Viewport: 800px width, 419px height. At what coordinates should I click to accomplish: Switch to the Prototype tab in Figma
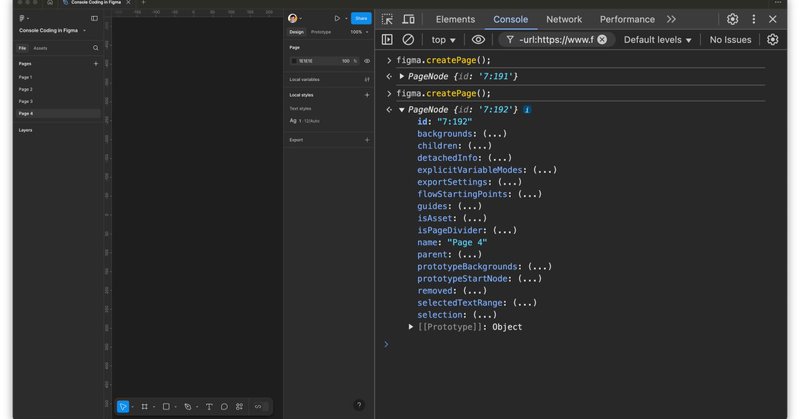321,32
